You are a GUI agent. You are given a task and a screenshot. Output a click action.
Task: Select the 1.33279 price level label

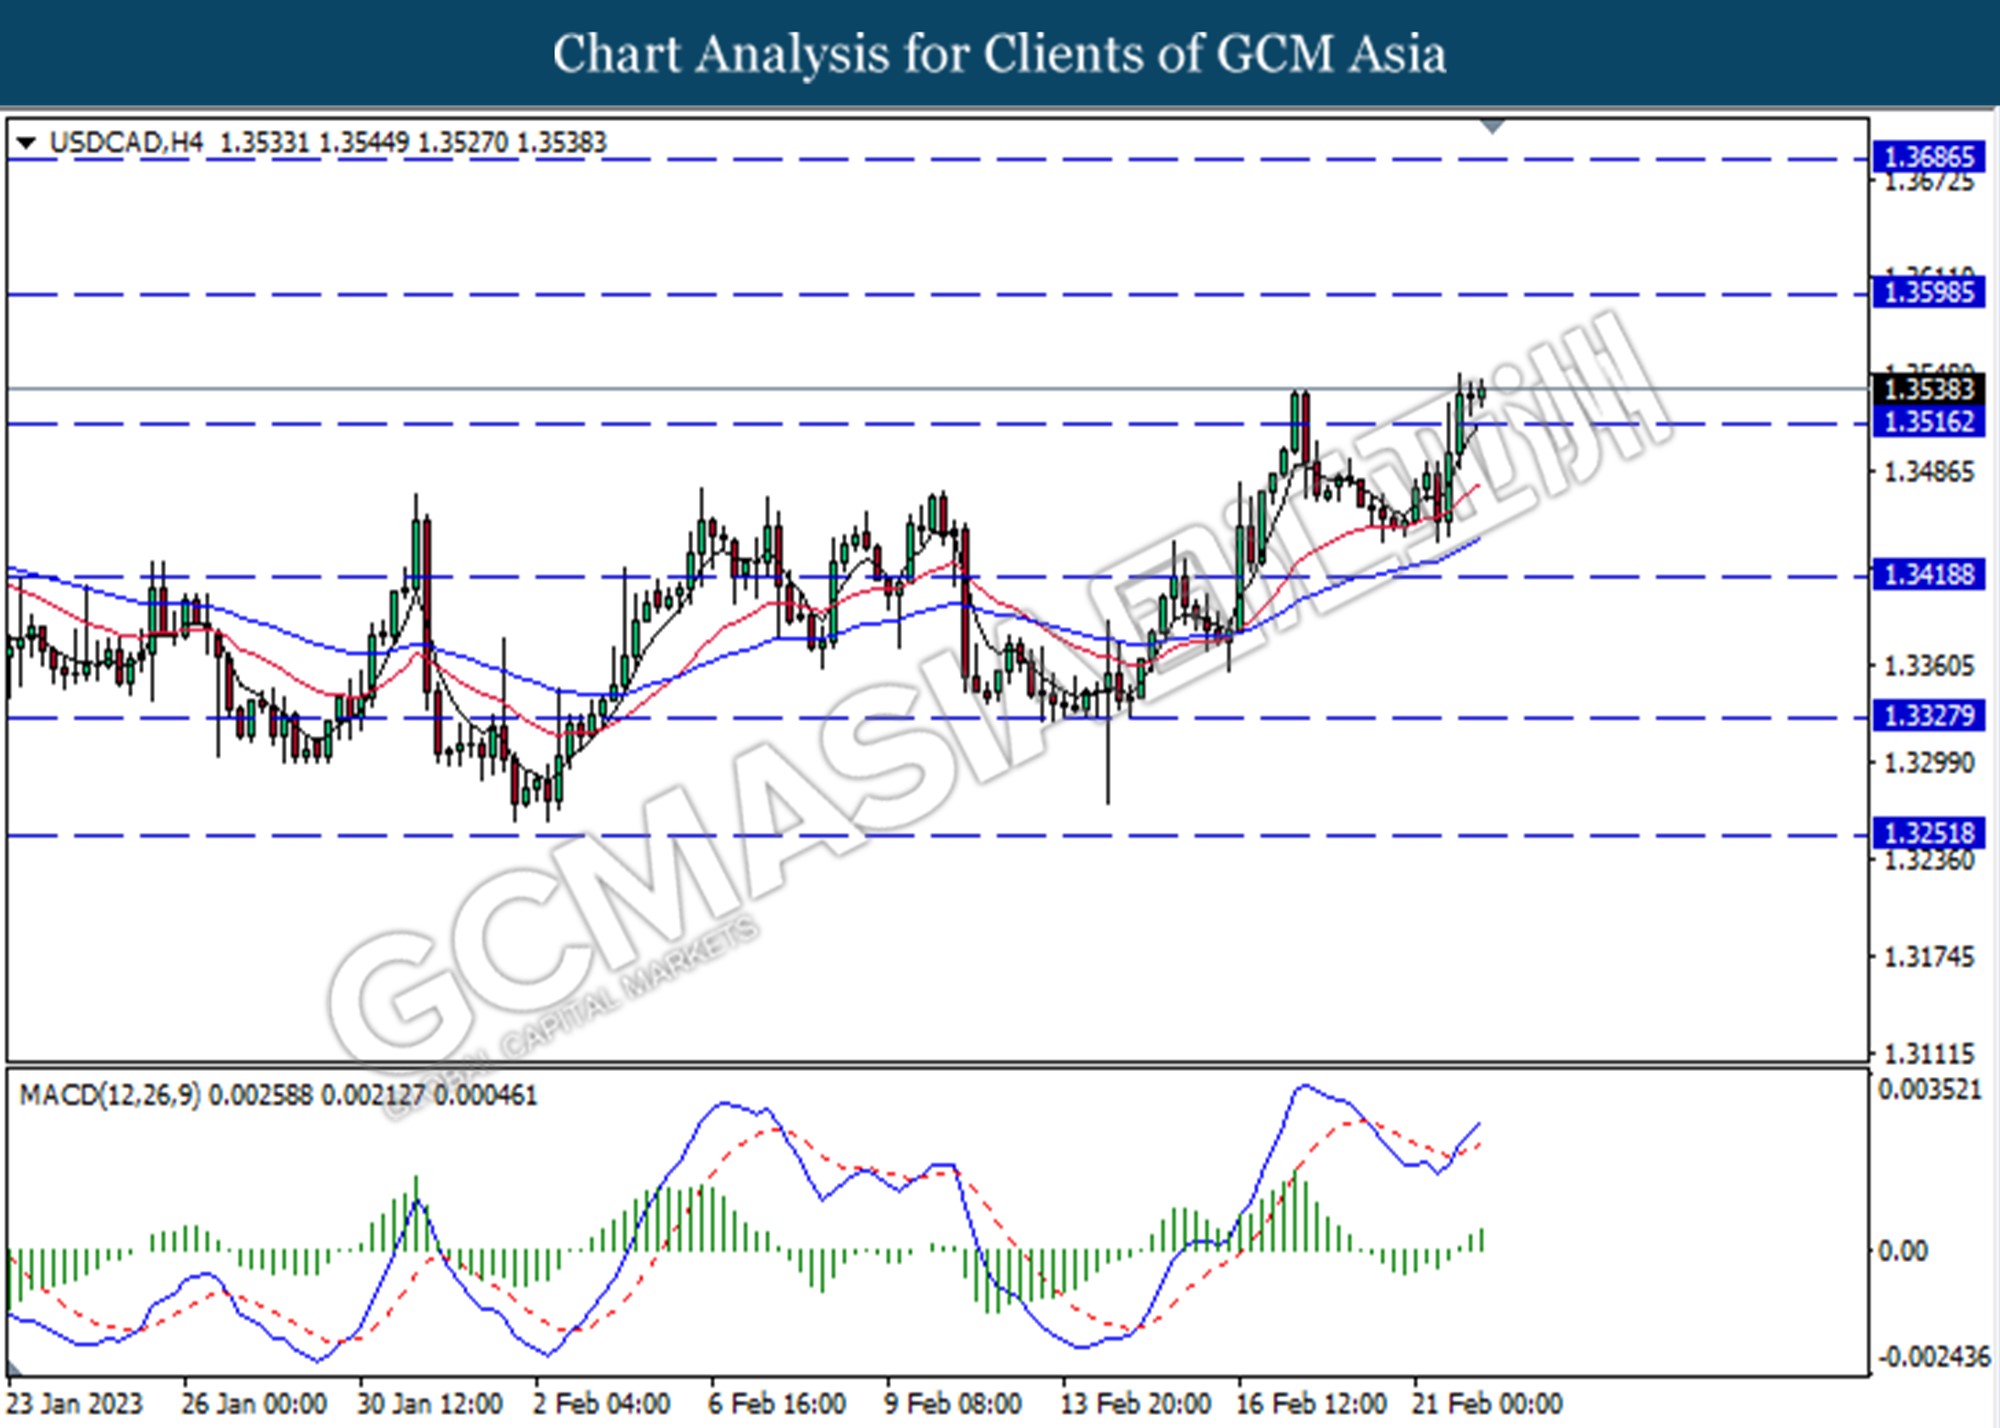(1928, 716)
